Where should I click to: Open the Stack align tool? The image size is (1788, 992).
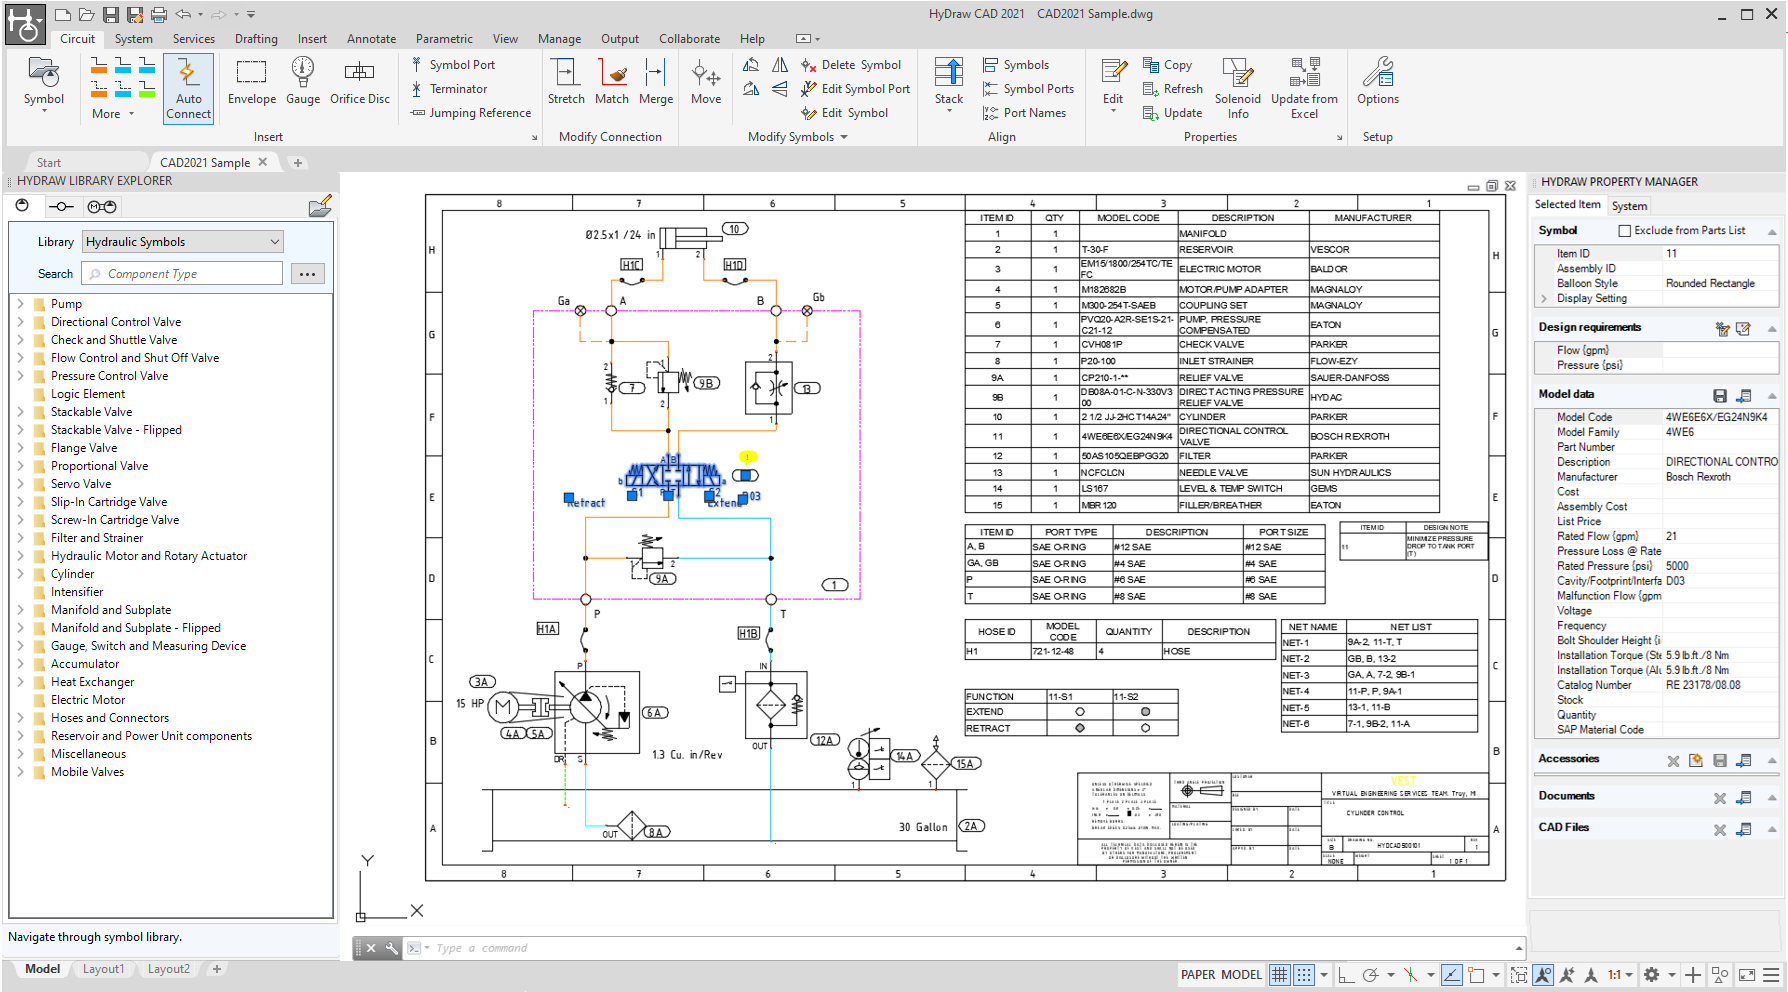coord(949,84)
